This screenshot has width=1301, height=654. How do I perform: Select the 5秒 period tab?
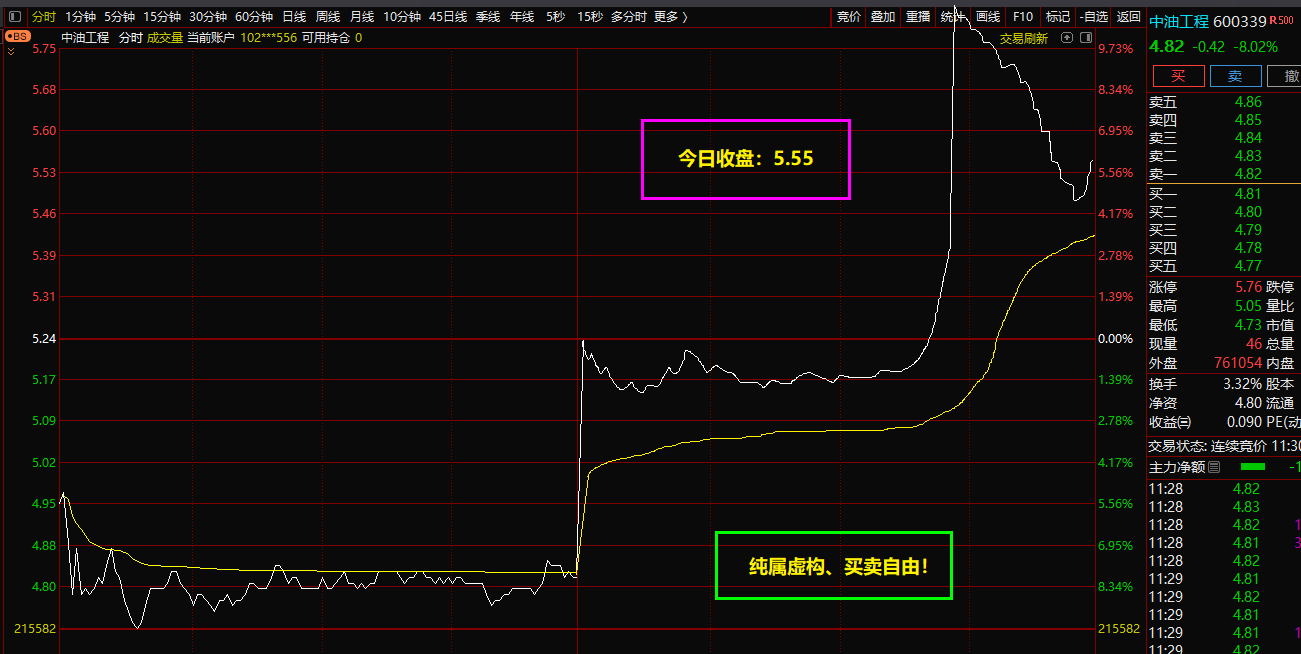[x=555, y=17]
